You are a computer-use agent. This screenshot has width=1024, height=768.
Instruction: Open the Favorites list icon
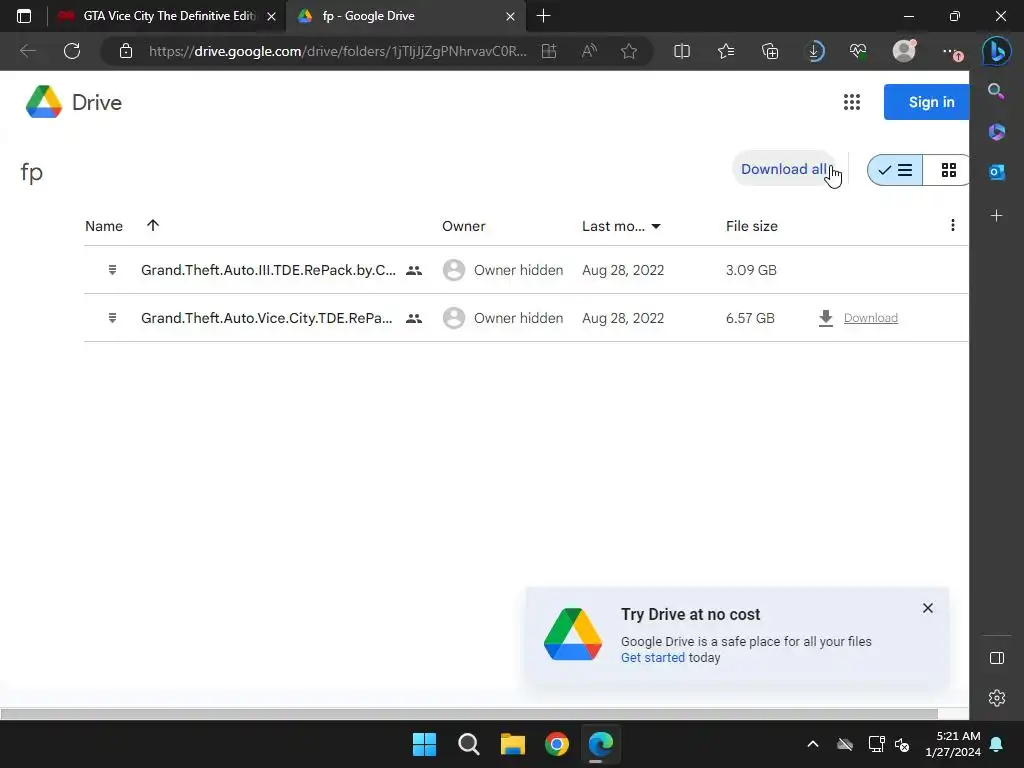726,51
